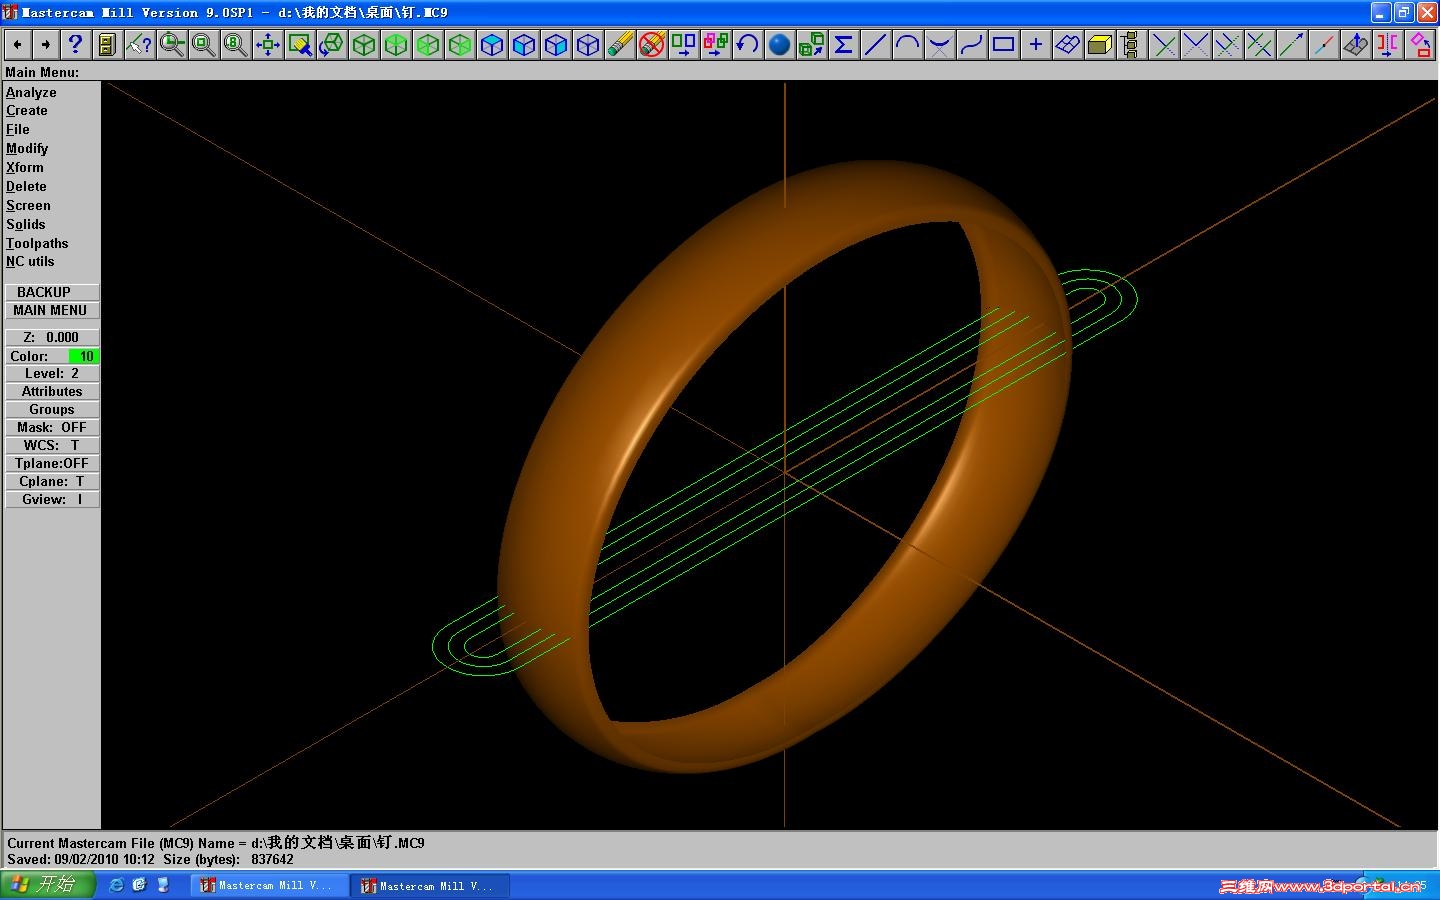This screenshot has height=900, width=1440.
Task: Select the Create Spline tool
Action: click(971, 44)
